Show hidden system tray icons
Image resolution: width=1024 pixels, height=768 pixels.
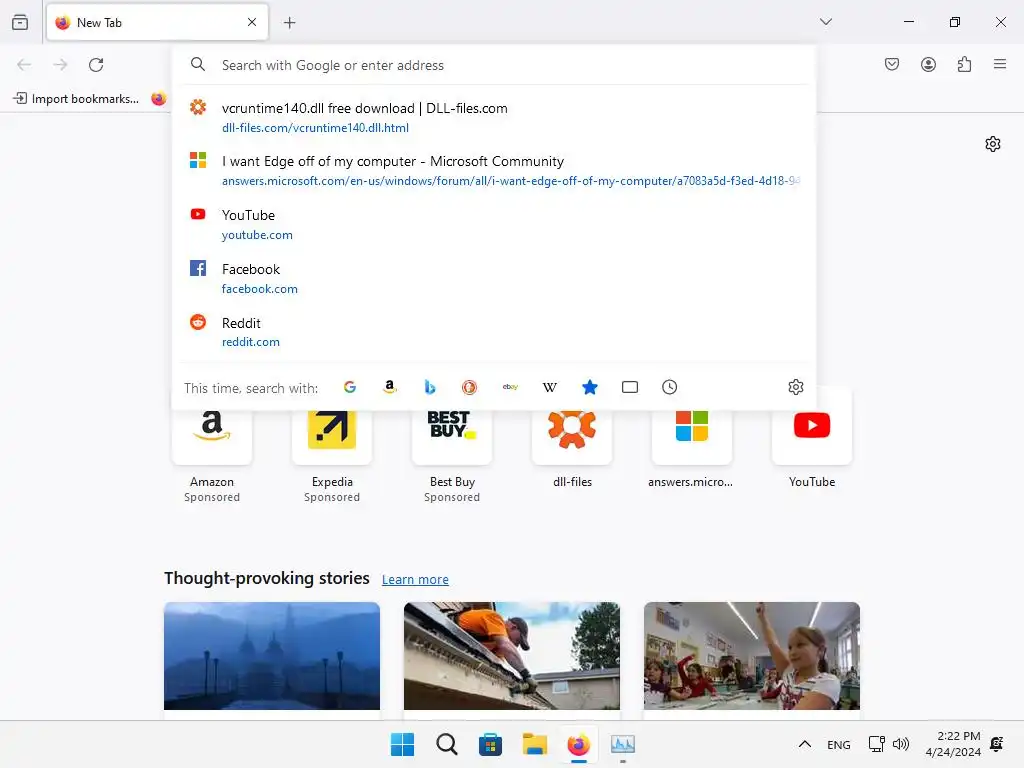[x=805, y=744]
